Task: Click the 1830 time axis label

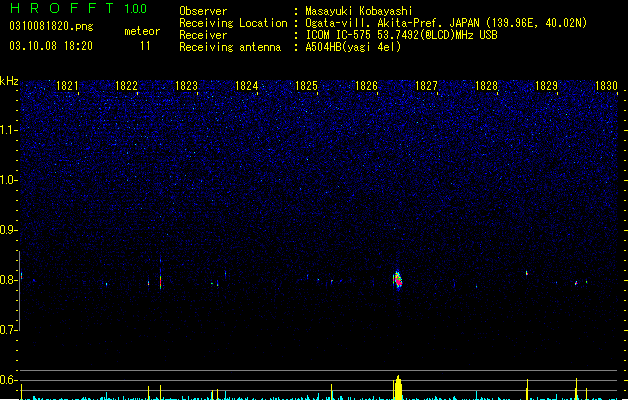Action: (x=606, y=86)
